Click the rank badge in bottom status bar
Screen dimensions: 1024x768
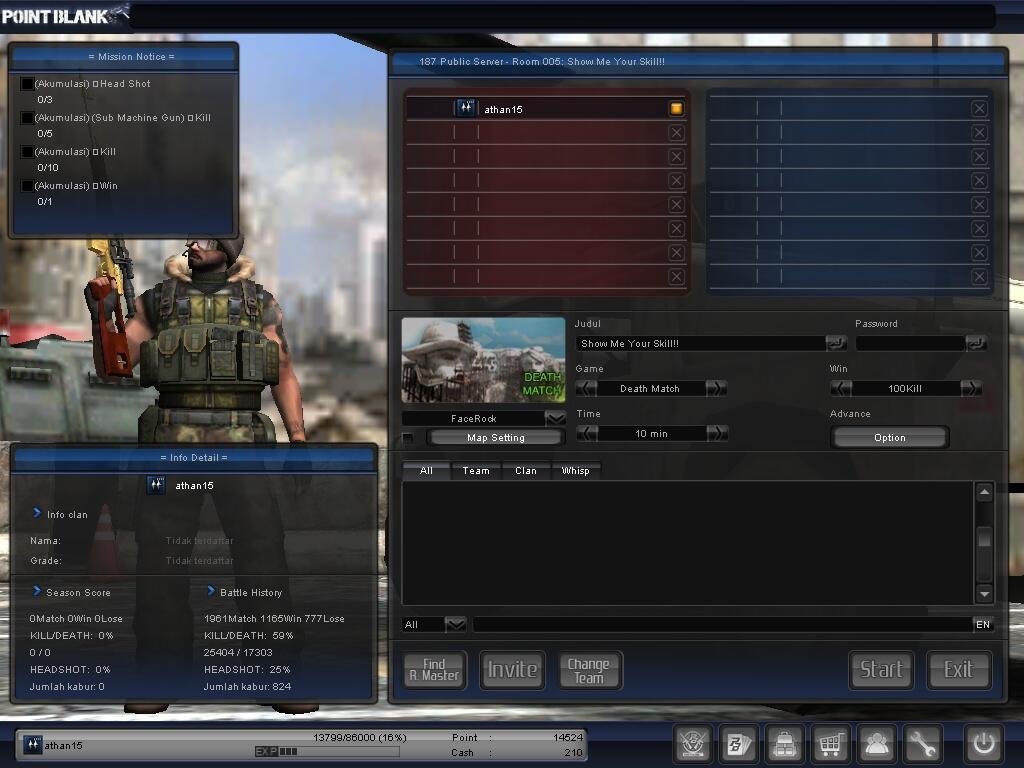click(33, 744)
